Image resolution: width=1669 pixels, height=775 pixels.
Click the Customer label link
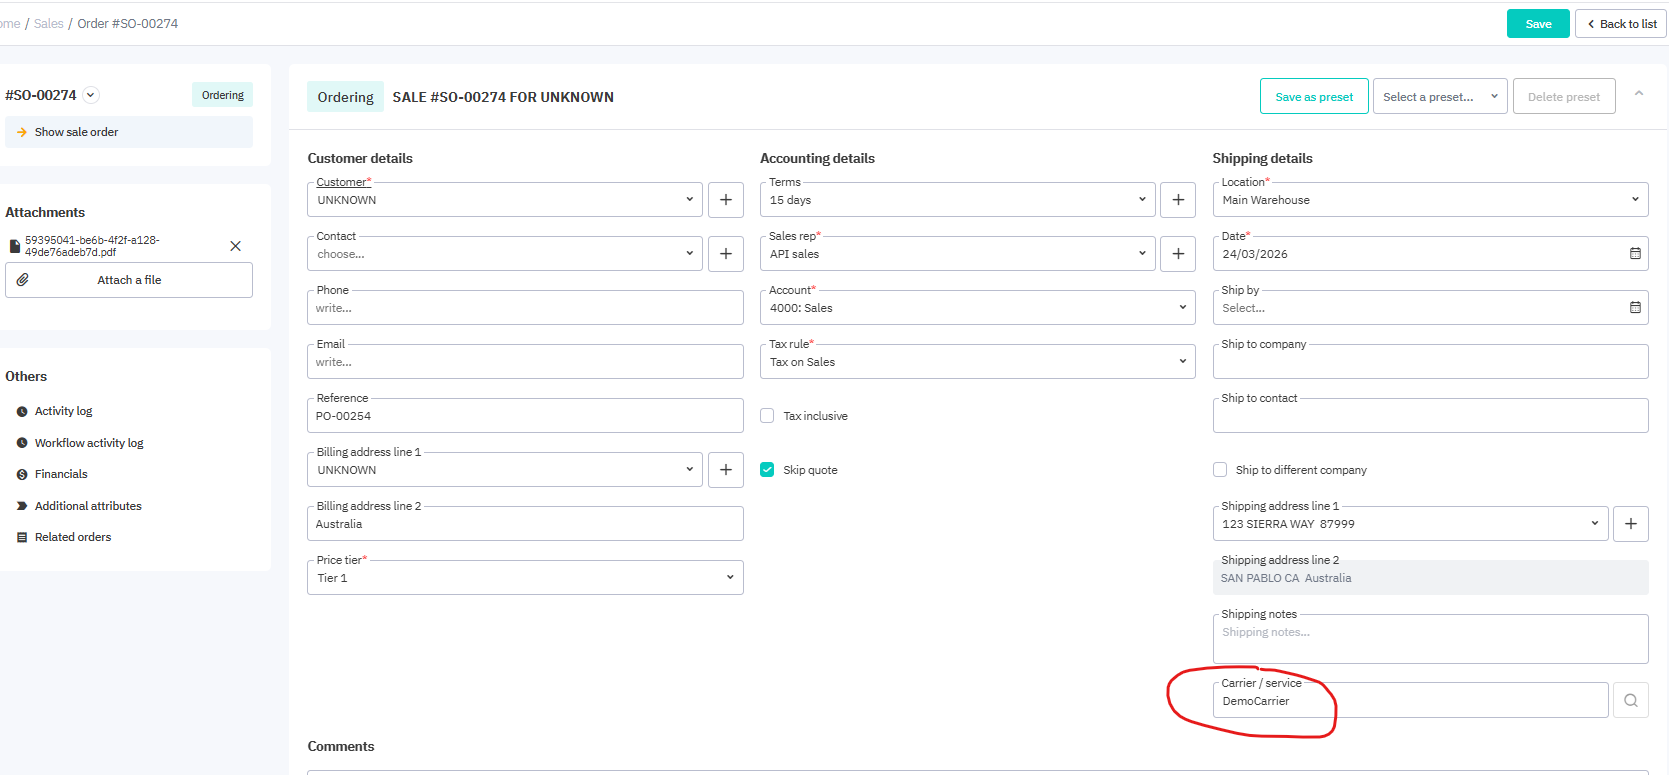[341, 182]
